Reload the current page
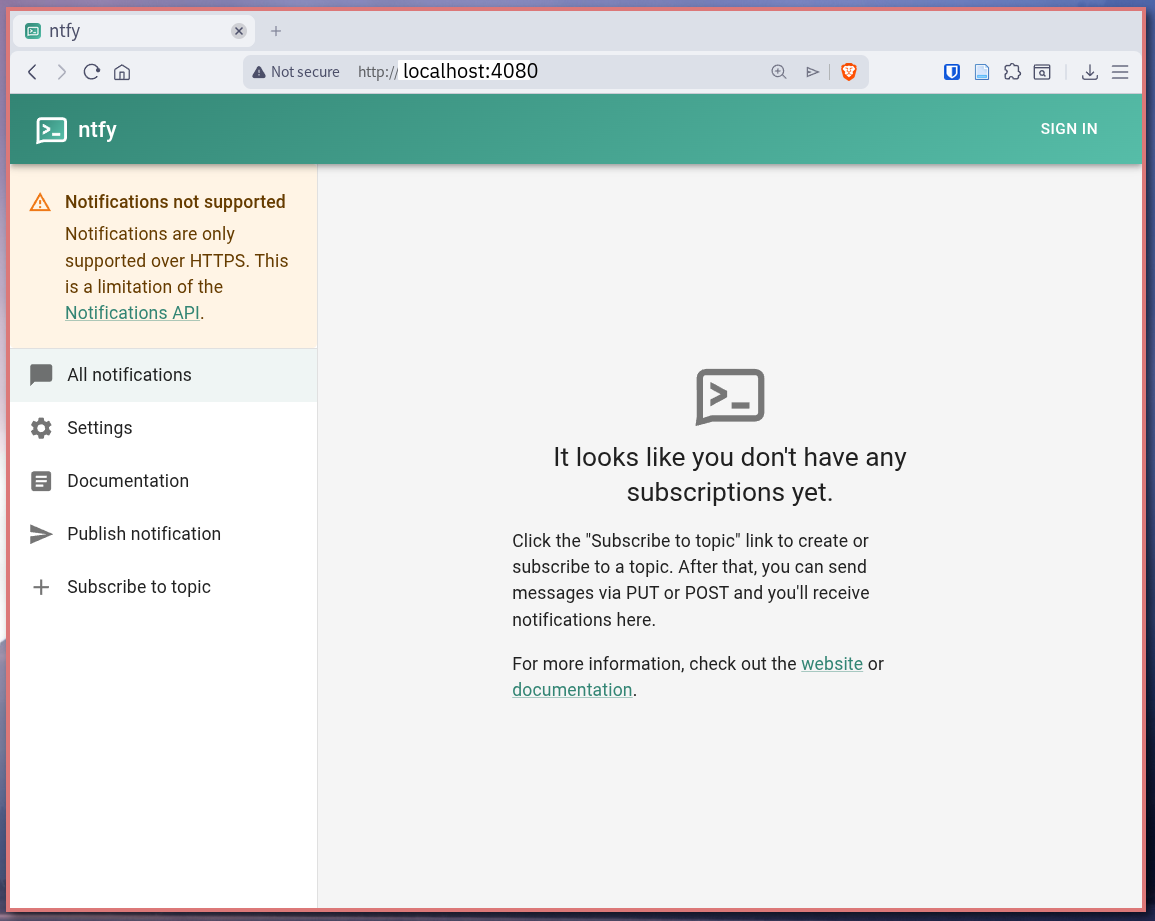 [x=91, y=71]
